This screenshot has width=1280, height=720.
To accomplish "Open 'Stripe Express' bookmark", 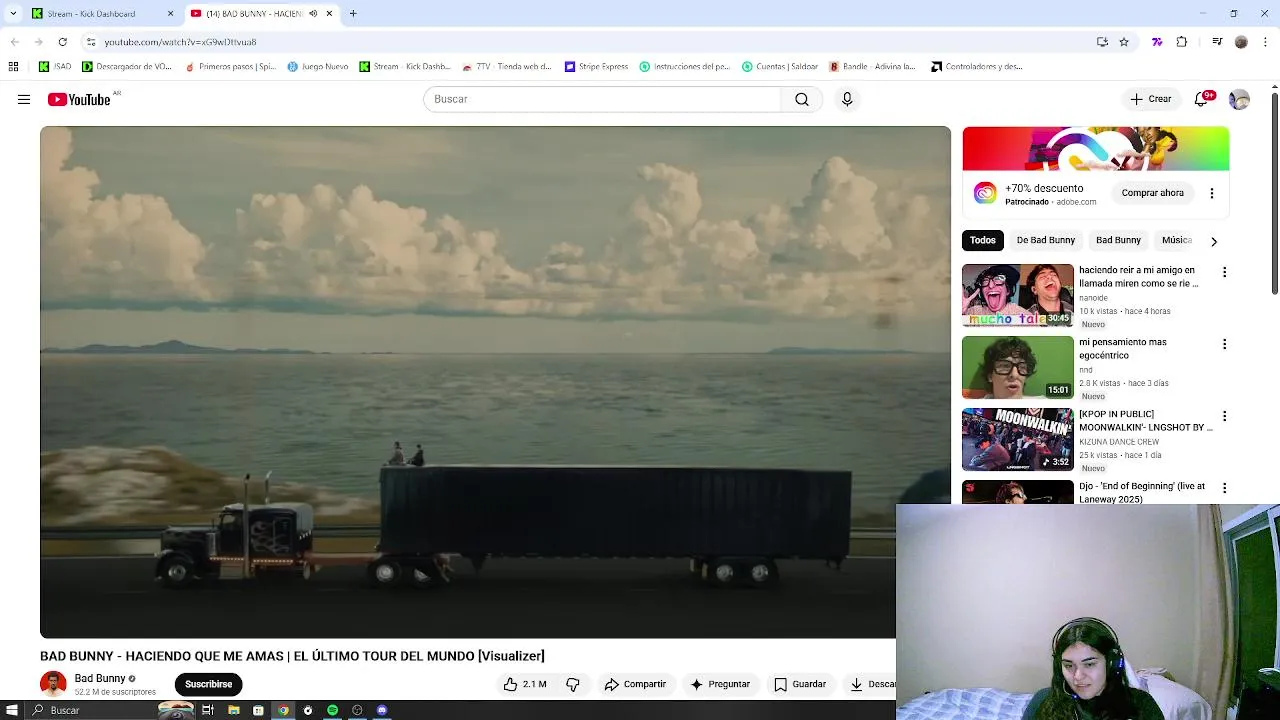I will coord(597,67).
